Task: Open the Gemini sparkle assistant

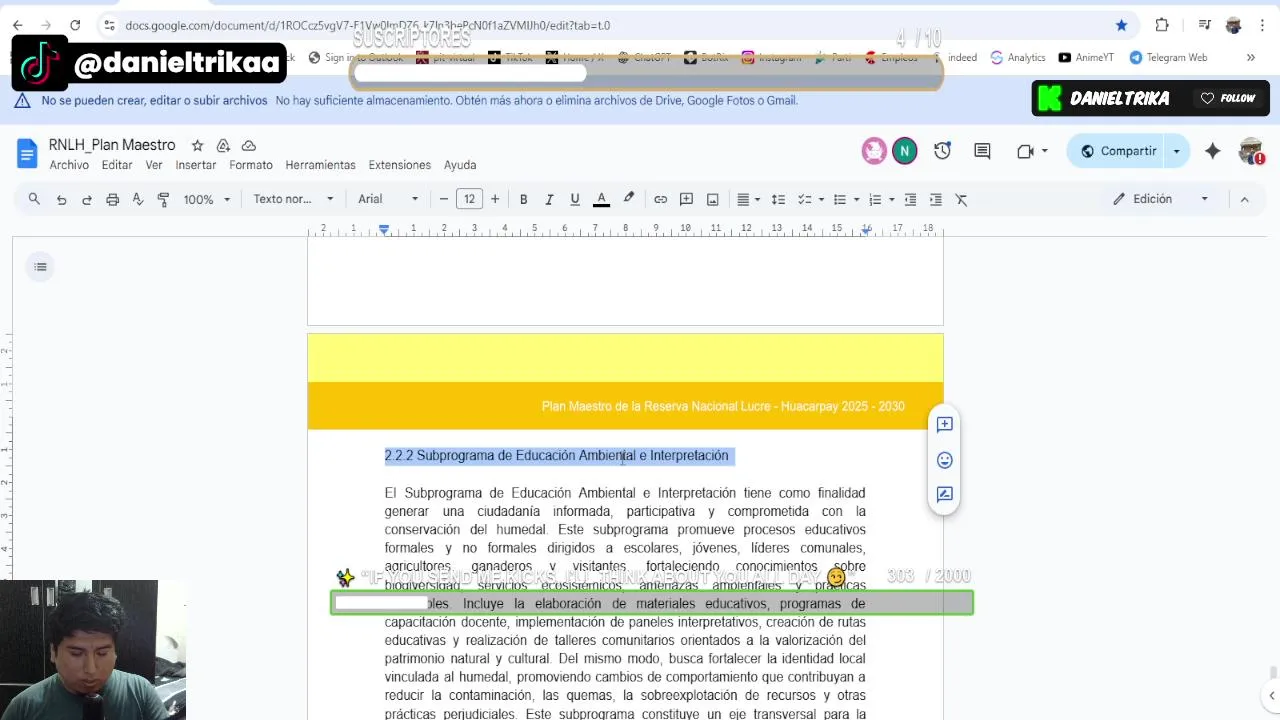Action: (1212, 151)
